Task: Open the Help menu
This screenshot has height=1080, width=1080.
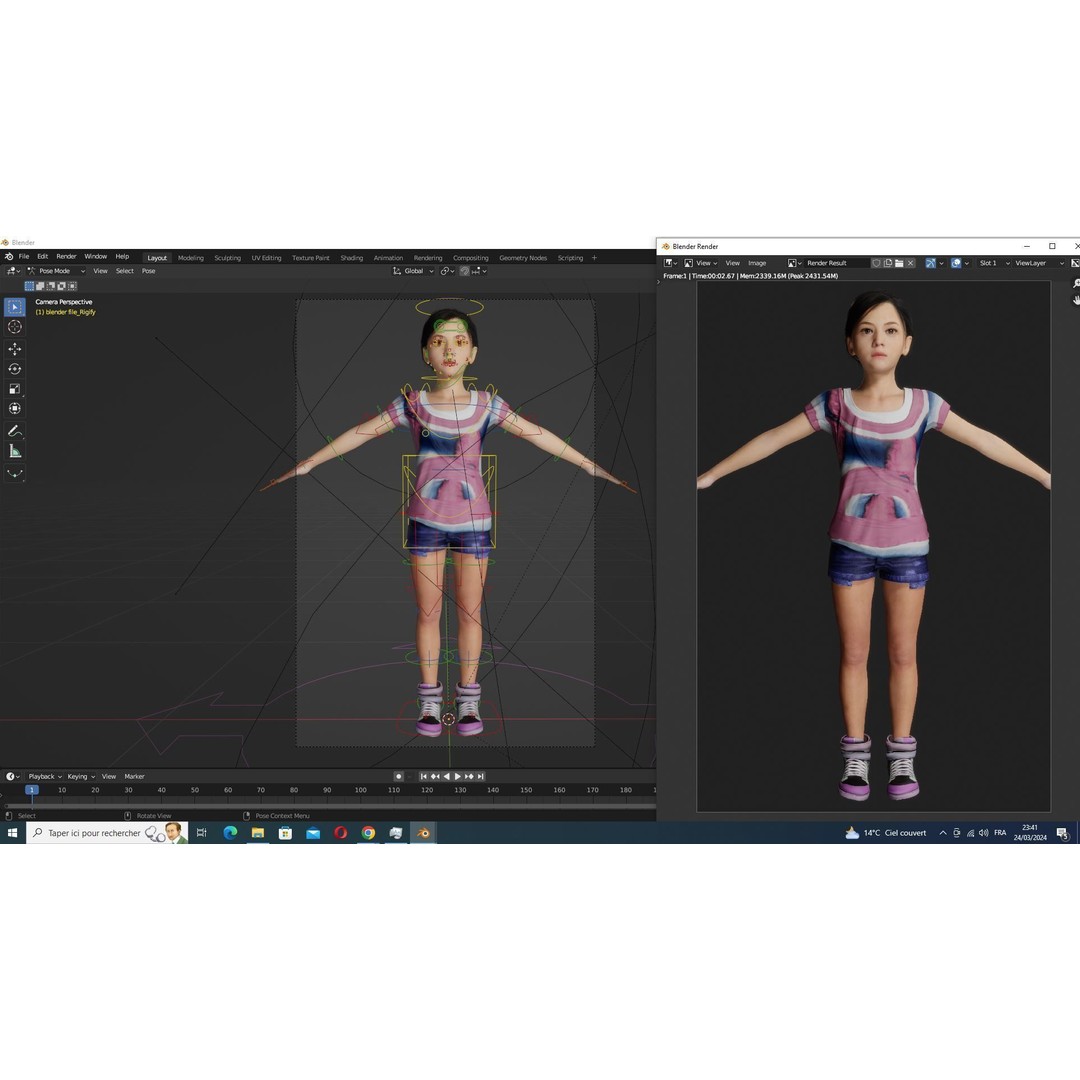Action: pos(122,256)
